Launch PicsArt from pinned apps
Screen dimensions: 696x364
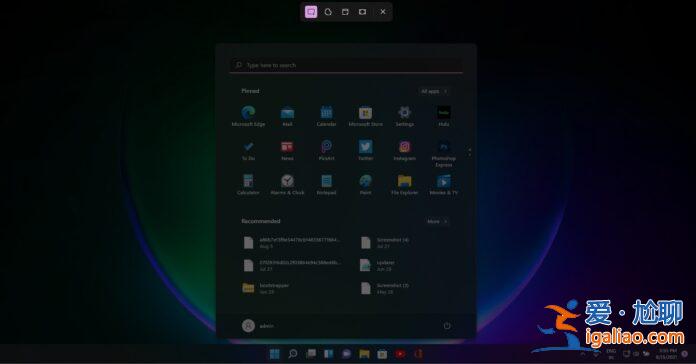pyautogui.click(x=327, y=150)
